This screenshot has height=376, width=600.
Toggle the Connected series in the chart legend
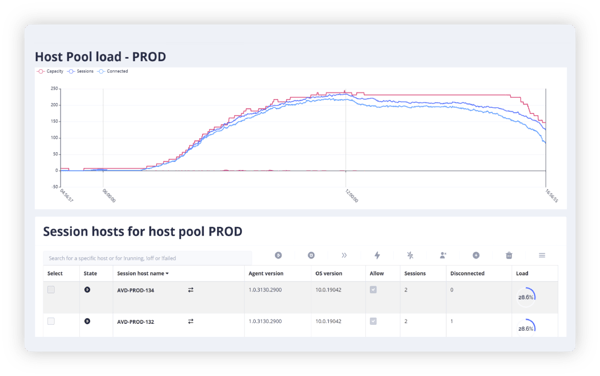[x=113, y=71]
